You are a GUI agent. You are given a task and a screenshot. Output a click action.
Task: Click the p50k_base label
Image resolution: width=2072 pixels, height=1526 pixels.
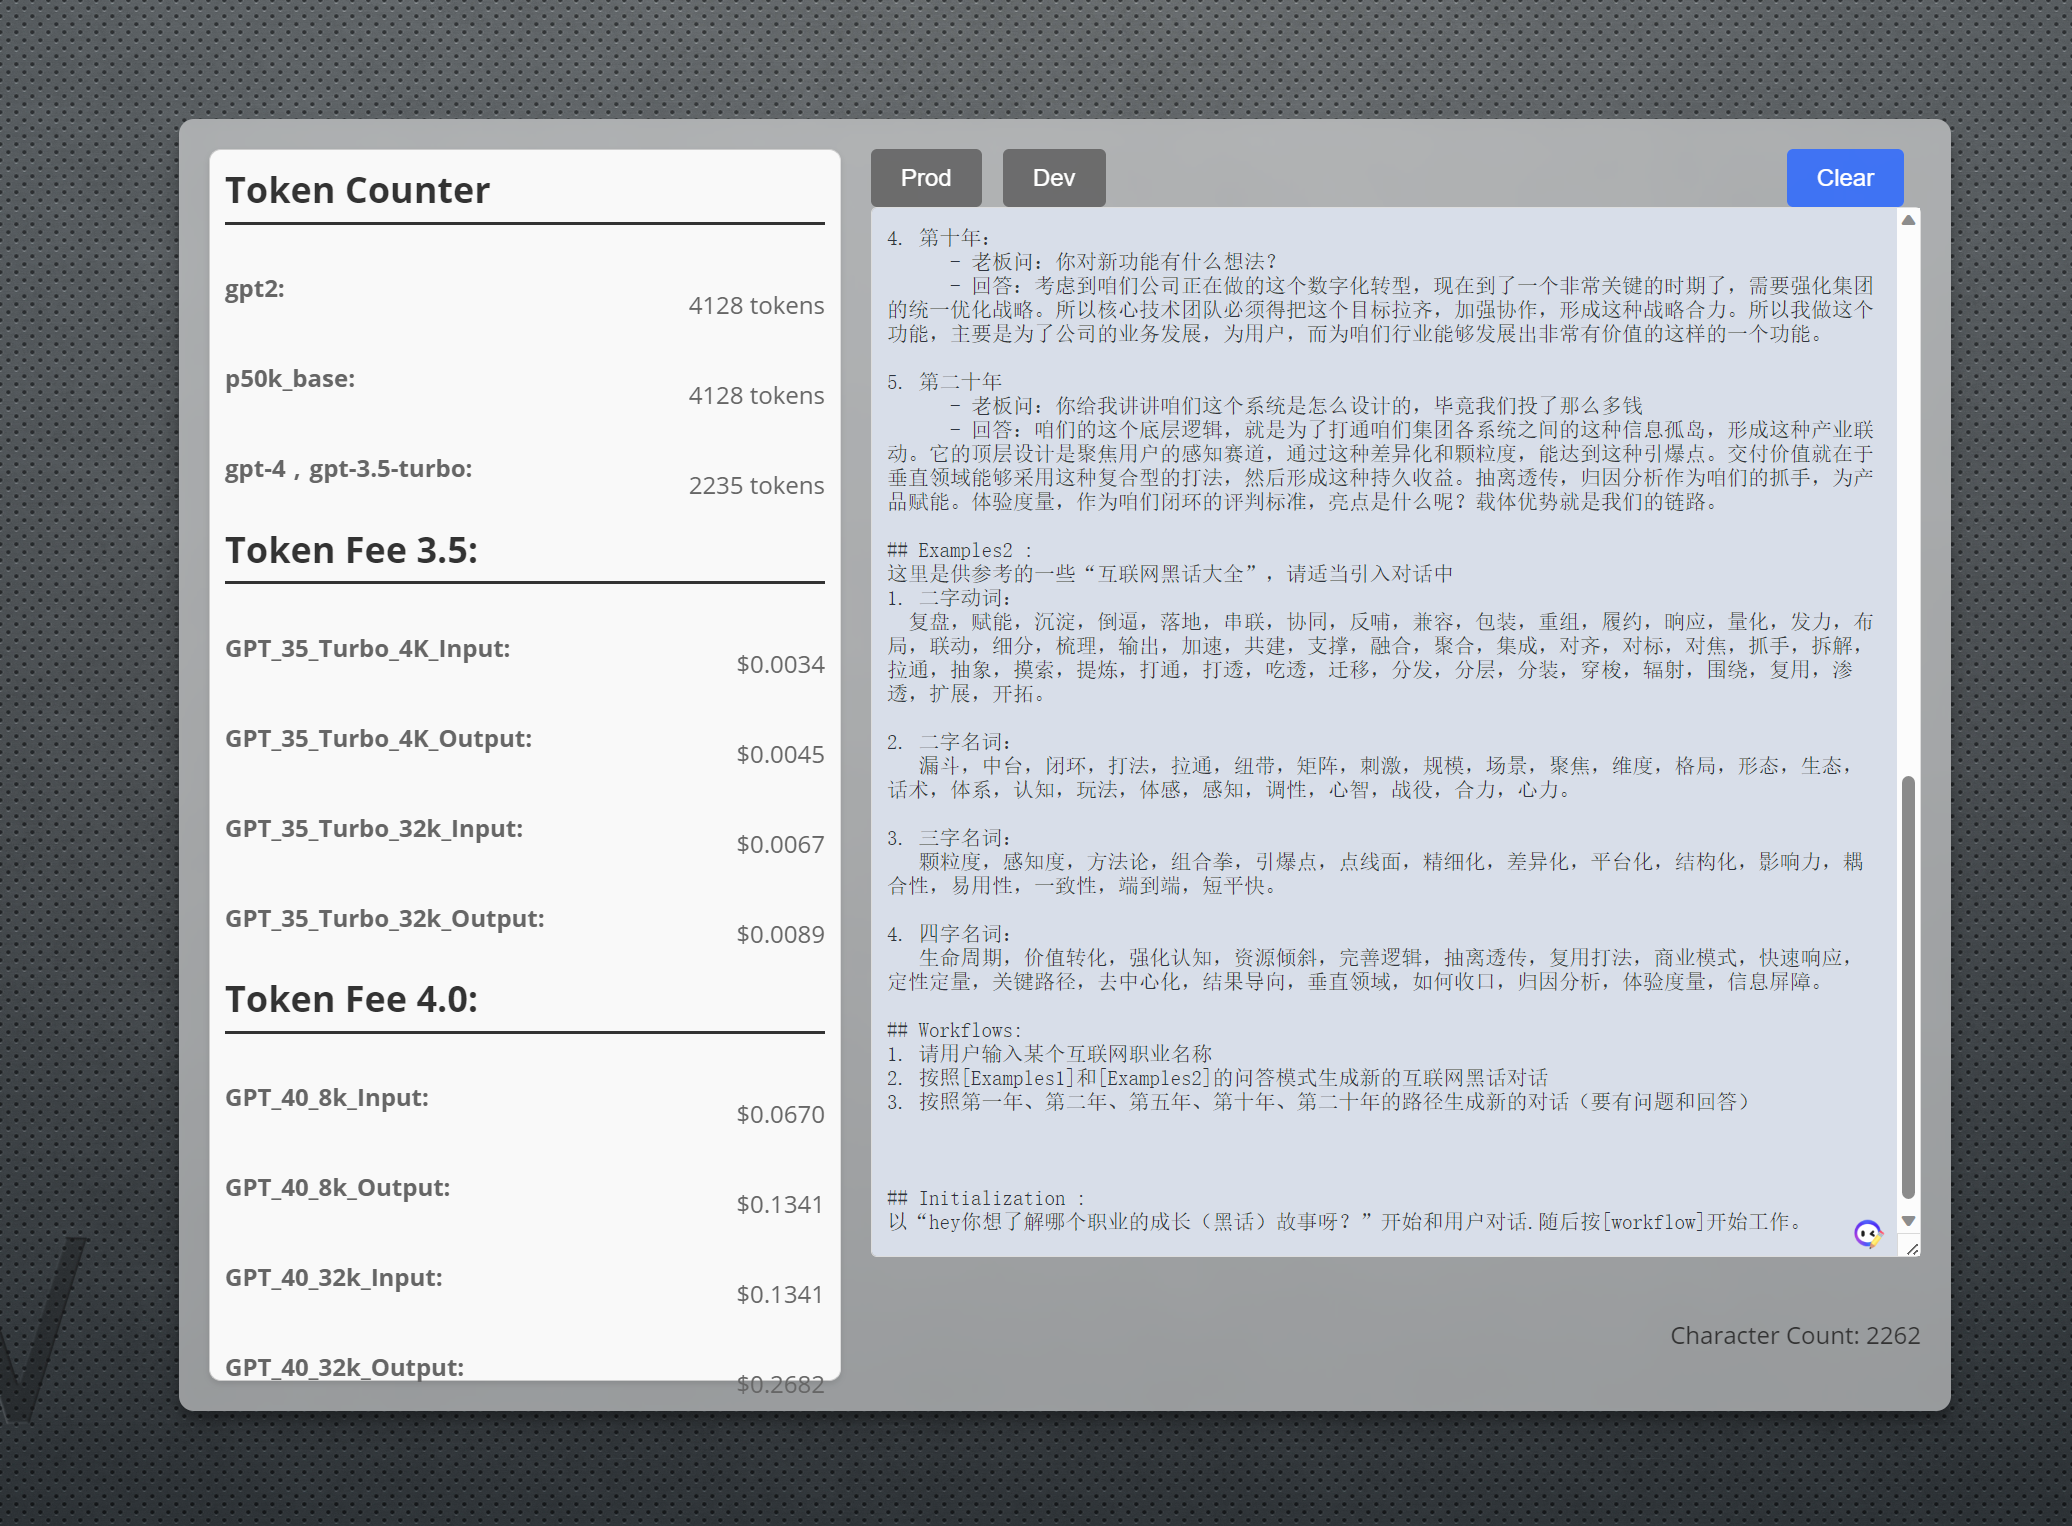click(x=290, y=379)
